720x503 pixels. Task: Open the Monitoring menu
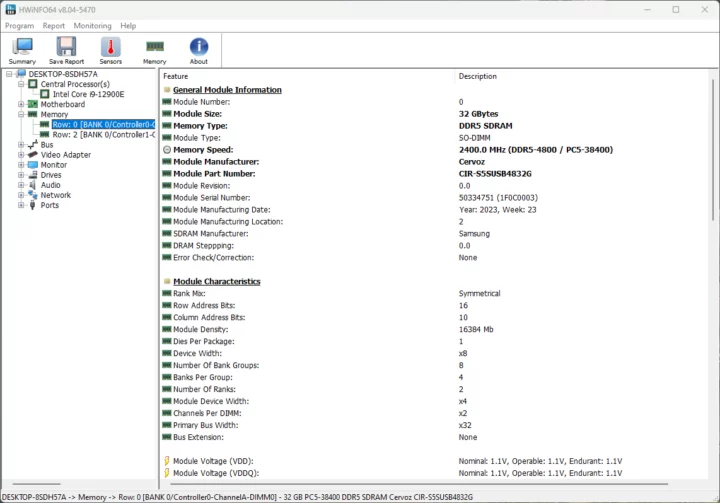(x=92, y=25)
